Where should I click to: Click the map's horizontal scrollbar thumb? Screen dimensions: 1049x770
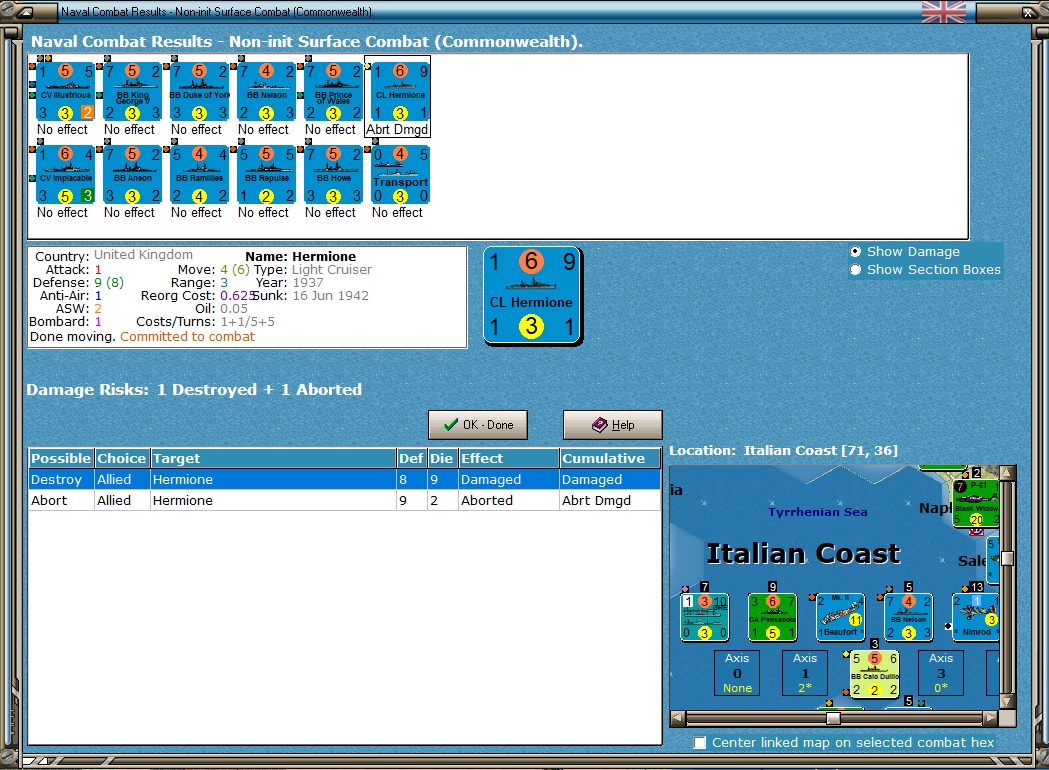click(x=833, y=718)
